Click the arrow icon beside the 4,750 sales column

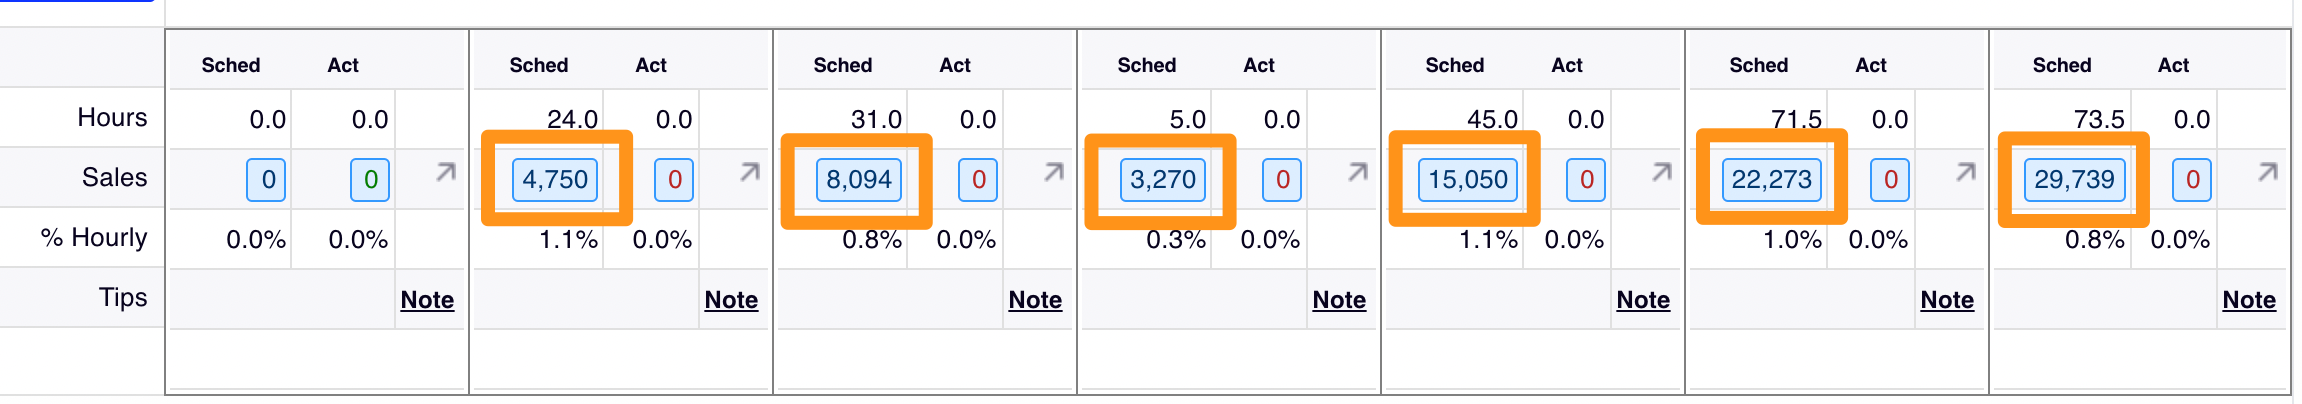click(749, 173)
